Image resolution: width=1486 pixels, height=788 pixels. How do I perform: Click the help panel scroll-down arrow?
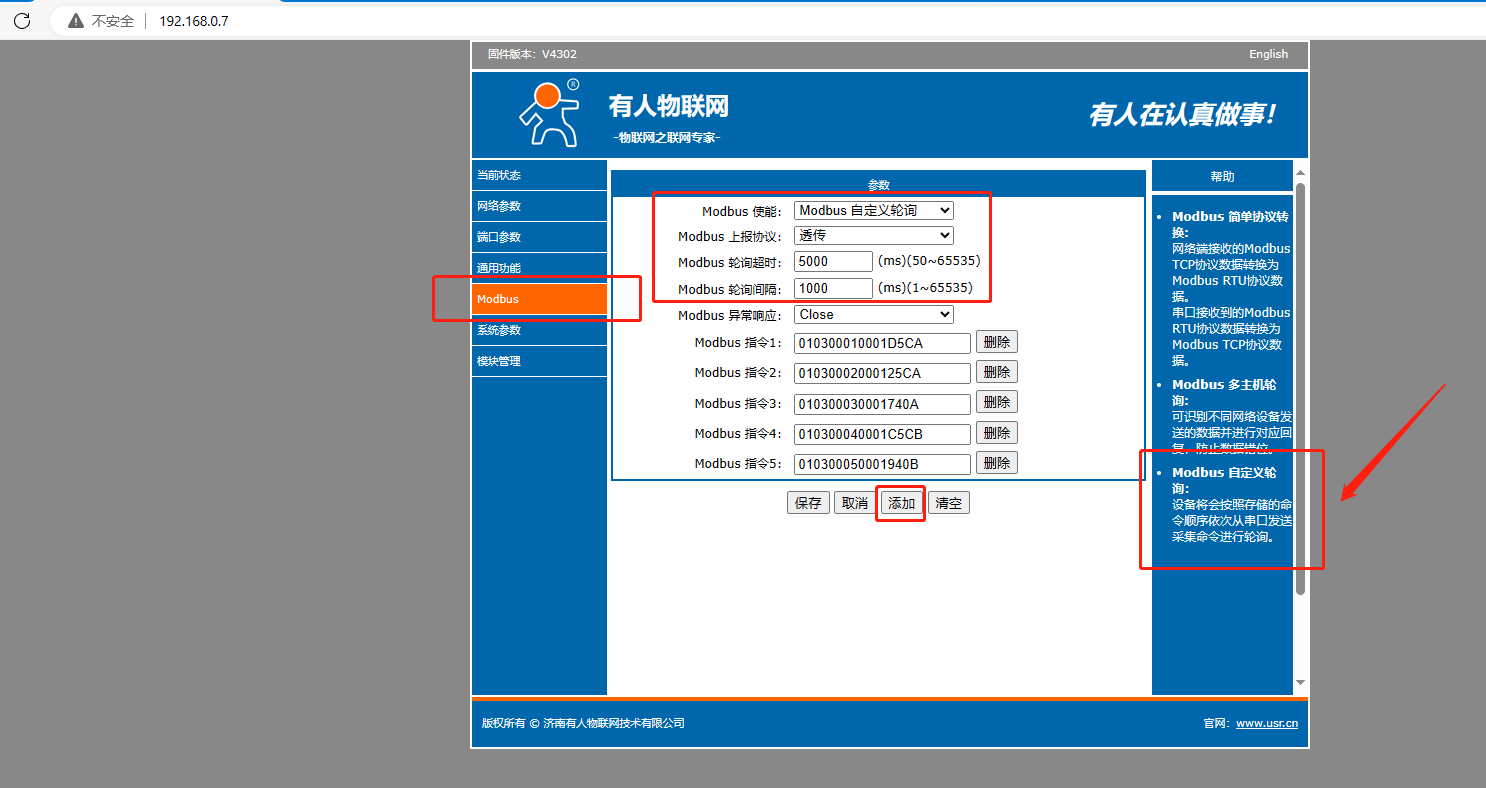coord(1301,682)
